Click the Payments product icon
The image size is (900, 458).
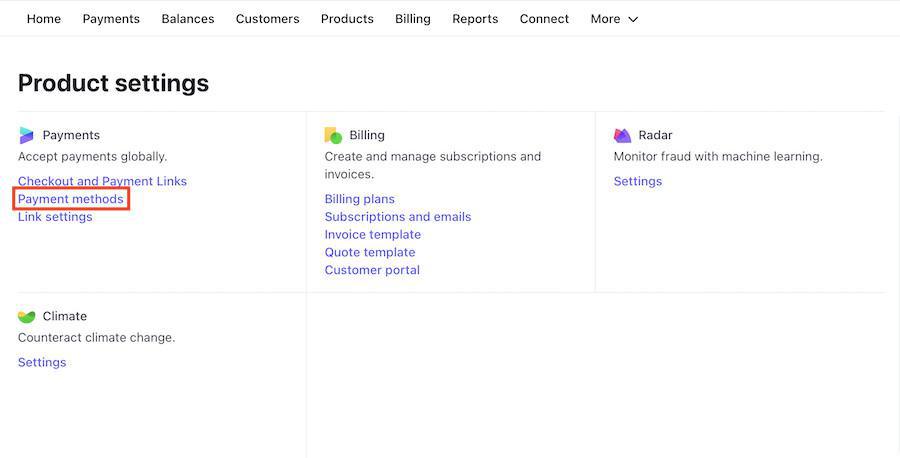pyautogui.click(x=26, y=135)
